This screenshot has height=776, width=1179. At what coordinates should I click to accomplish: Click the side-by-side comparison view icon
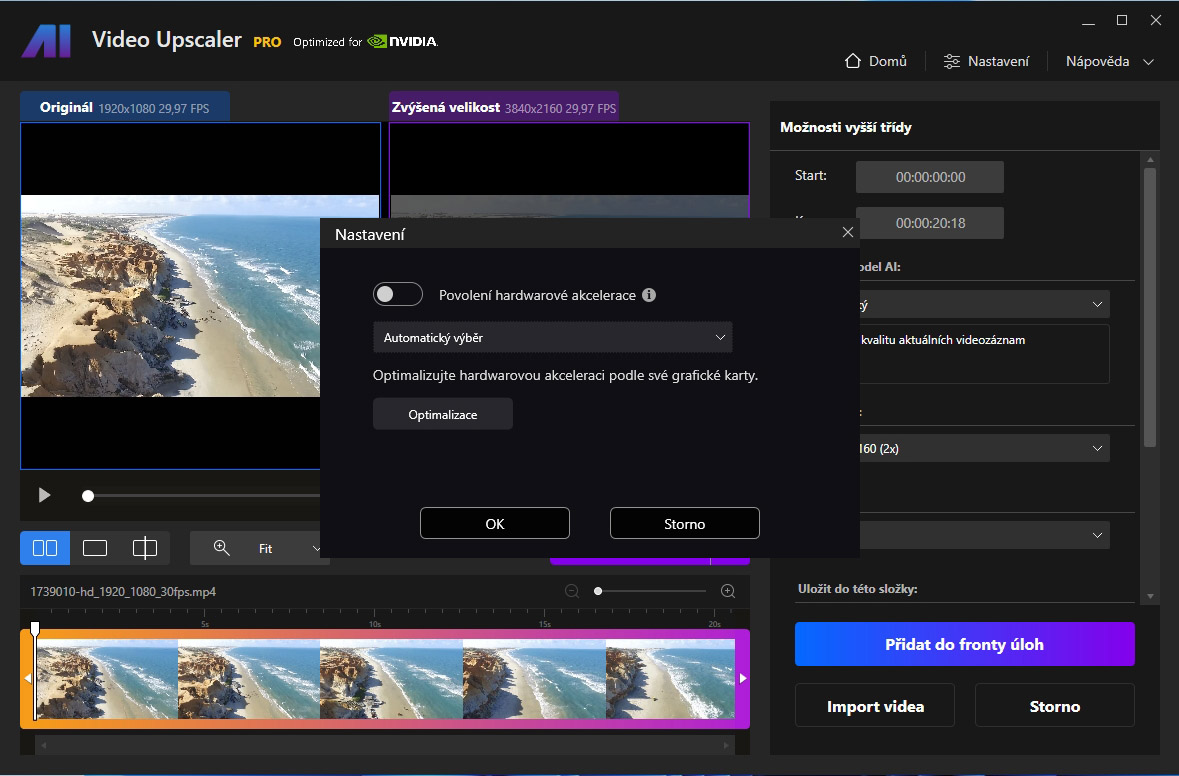(x=45, y=548)
